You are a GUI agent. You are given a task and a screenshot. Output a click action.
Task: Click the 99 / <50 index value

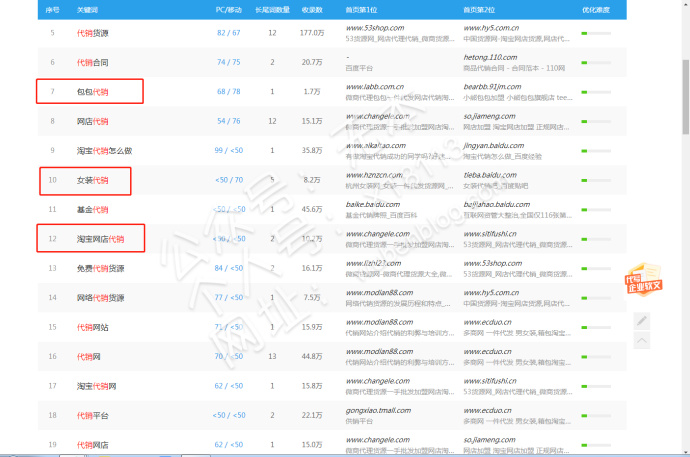tap(228, 150)
